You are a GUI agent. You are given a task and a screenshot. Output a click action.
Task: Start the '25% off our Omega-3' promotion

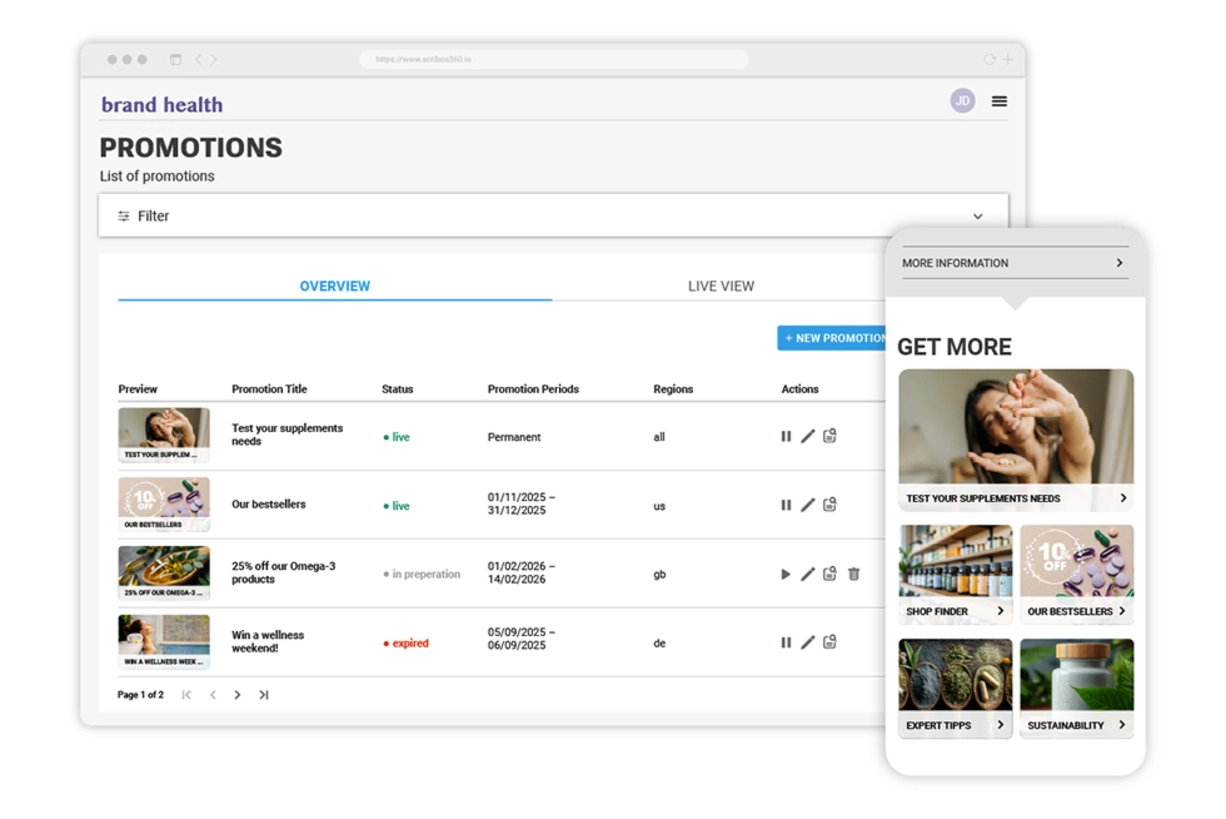(786, 574)
